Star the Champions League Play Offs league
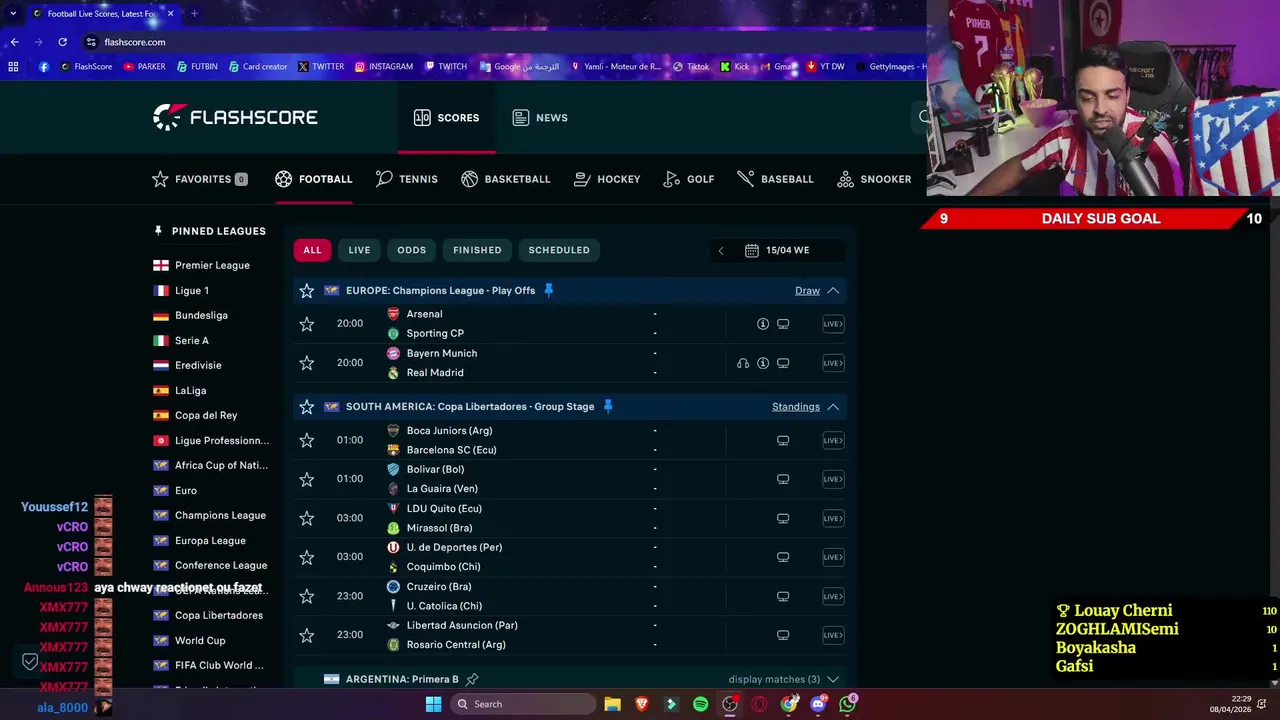Viewport: 1280px width, 720px height. click(x=307, y=291)
